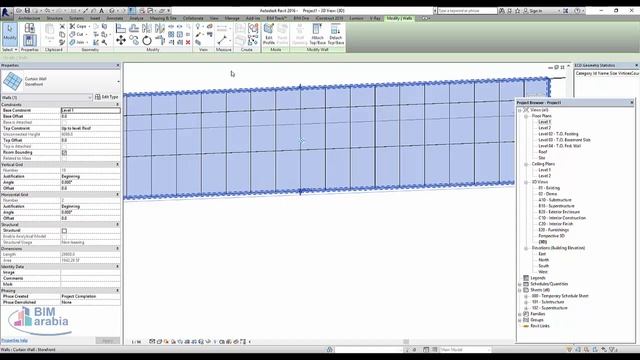Click the Measure tool icon
The height and width of the screenshot is (360, 640).
click(x=222, y=40)
